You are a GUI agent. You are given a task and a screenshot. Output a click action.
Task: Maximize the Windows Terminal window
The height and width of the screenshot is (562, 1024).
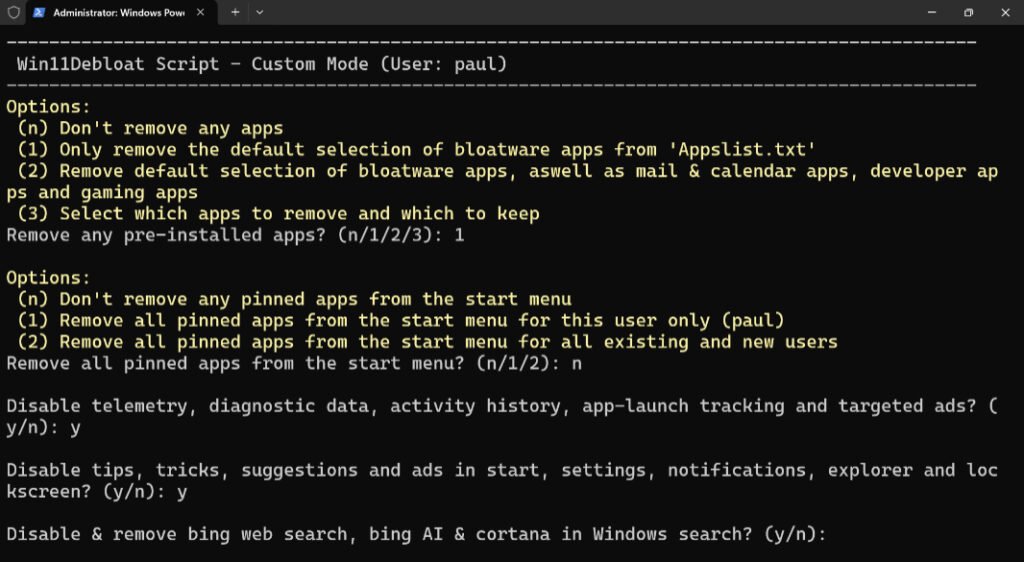[967, 12]
